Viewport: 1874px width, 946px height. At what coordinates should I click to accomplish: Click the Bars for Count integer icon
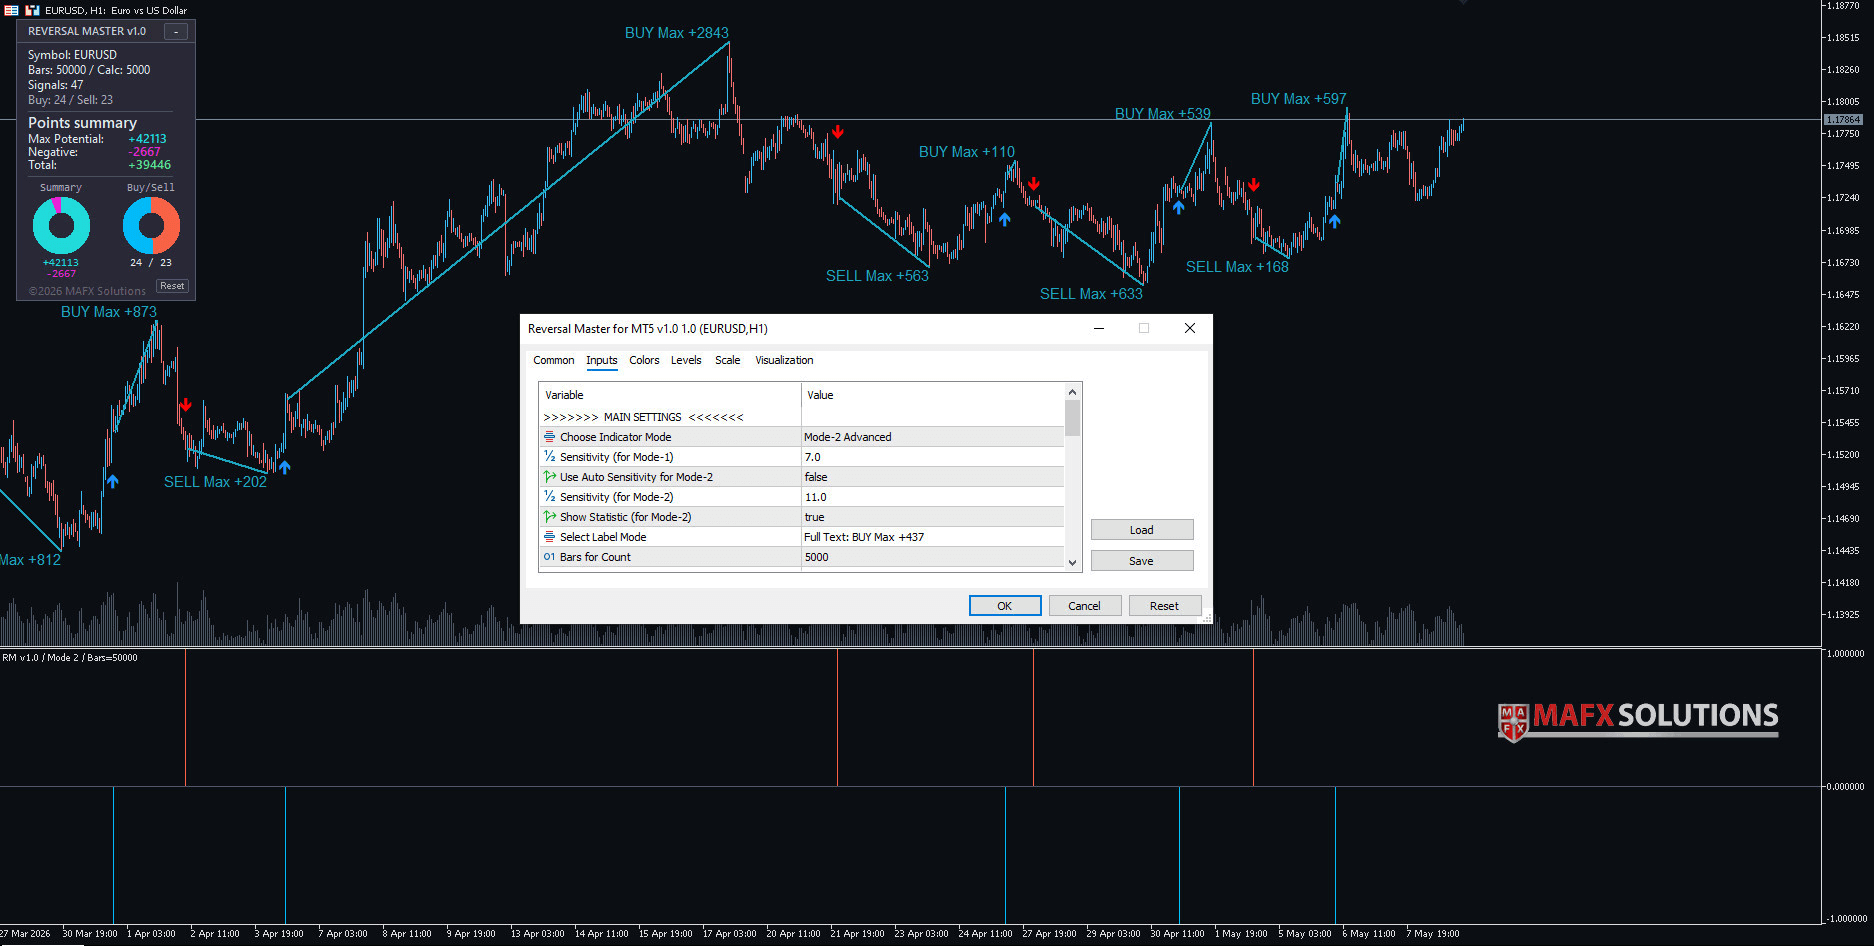point(549,557)
